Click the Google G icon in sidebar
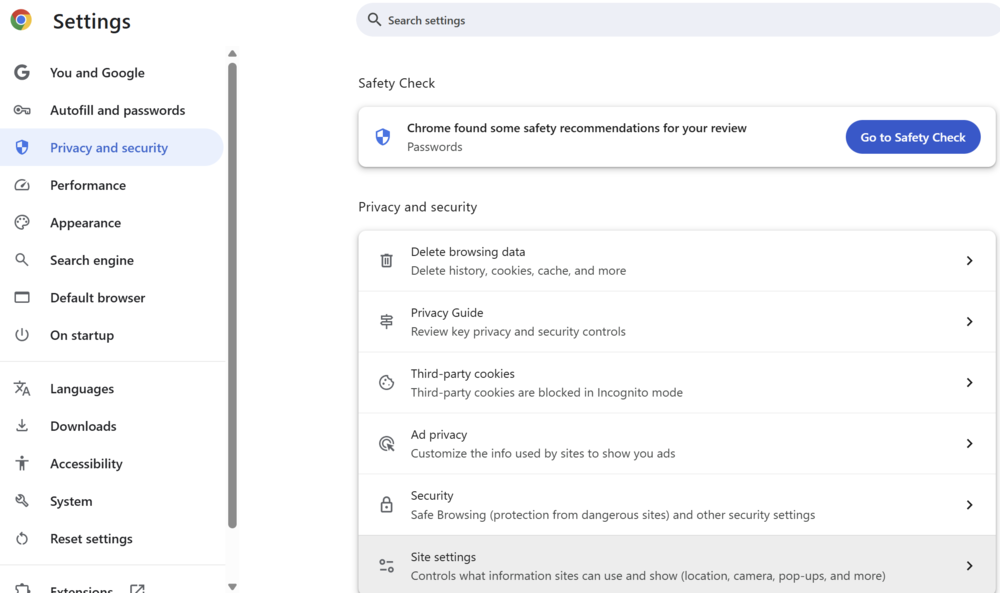The height and width of the screenshot is (593, 1000). pos(22,73)
